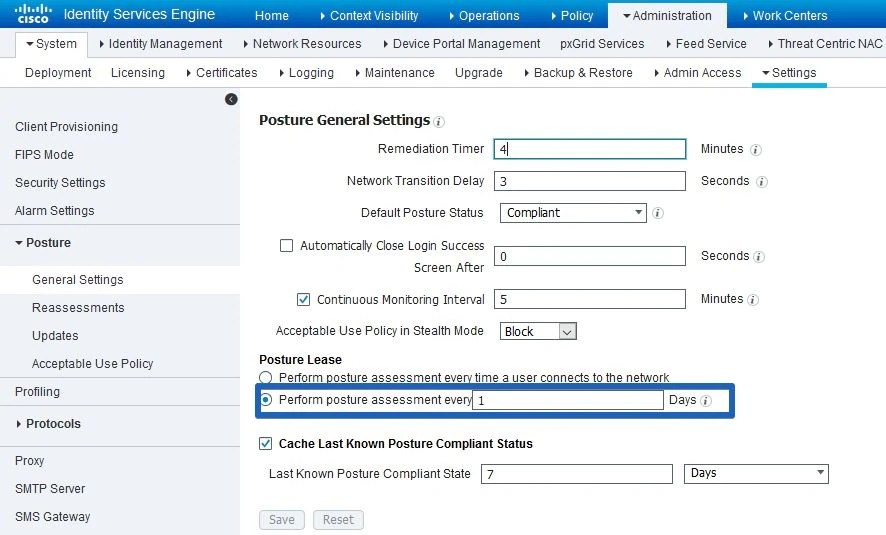Select posture assessment every time user connects
886x535 pixels.
pyautogui.click(x=266, y=377)
